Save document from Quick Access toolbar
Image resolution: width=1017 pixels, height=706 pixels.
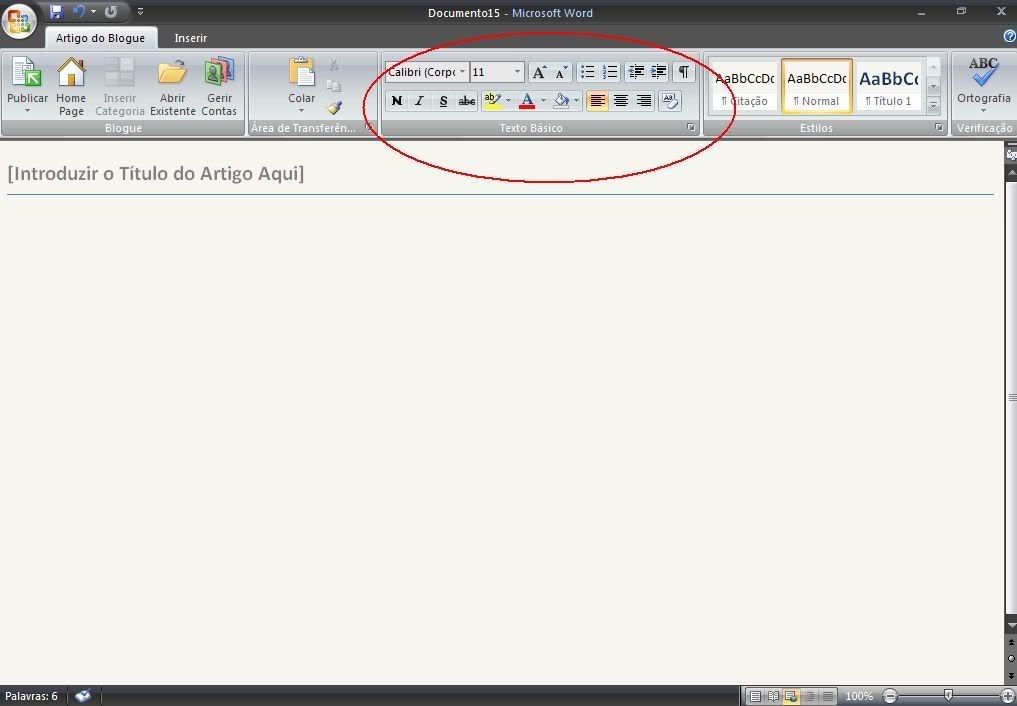[56, 11]
